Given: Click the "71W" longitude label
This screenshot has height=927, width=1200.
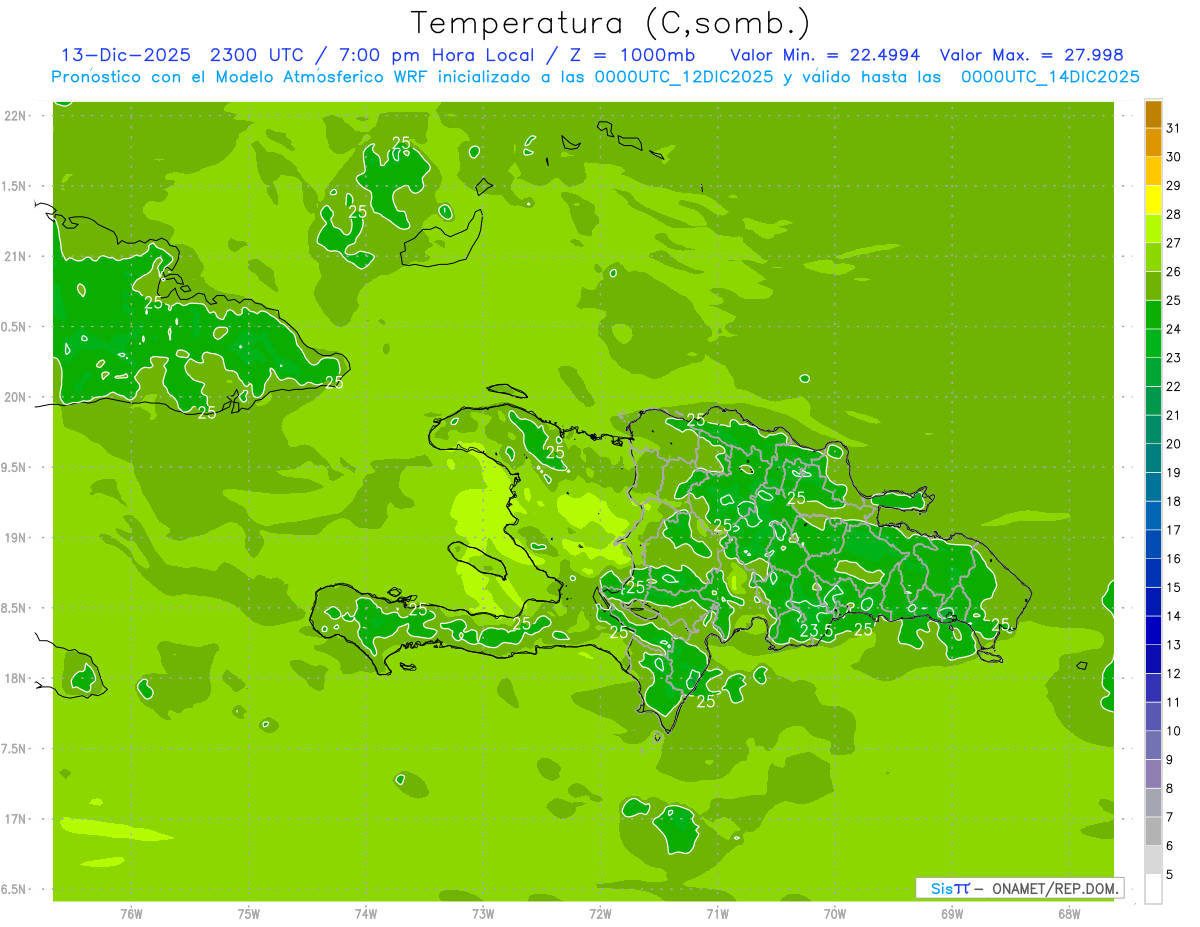Looking at the screenshot, I should pyautogui.click(x=717, y=914).
